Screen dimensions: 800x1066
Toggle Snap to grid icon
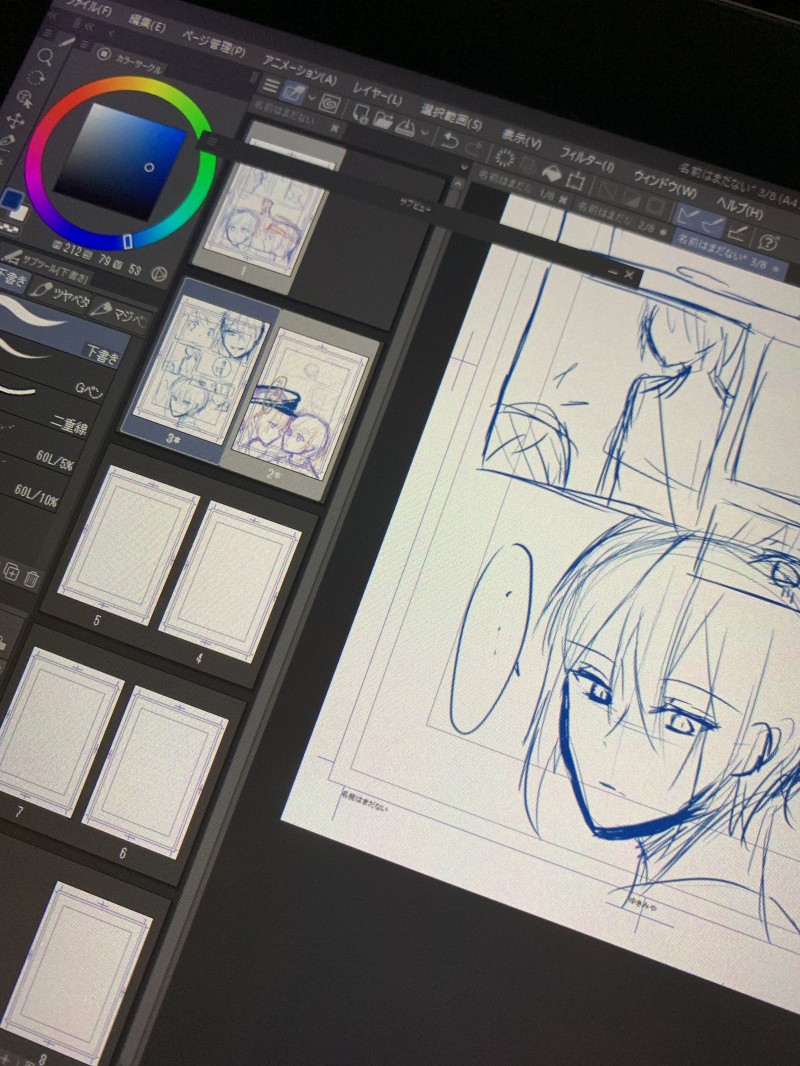[737, 233]
